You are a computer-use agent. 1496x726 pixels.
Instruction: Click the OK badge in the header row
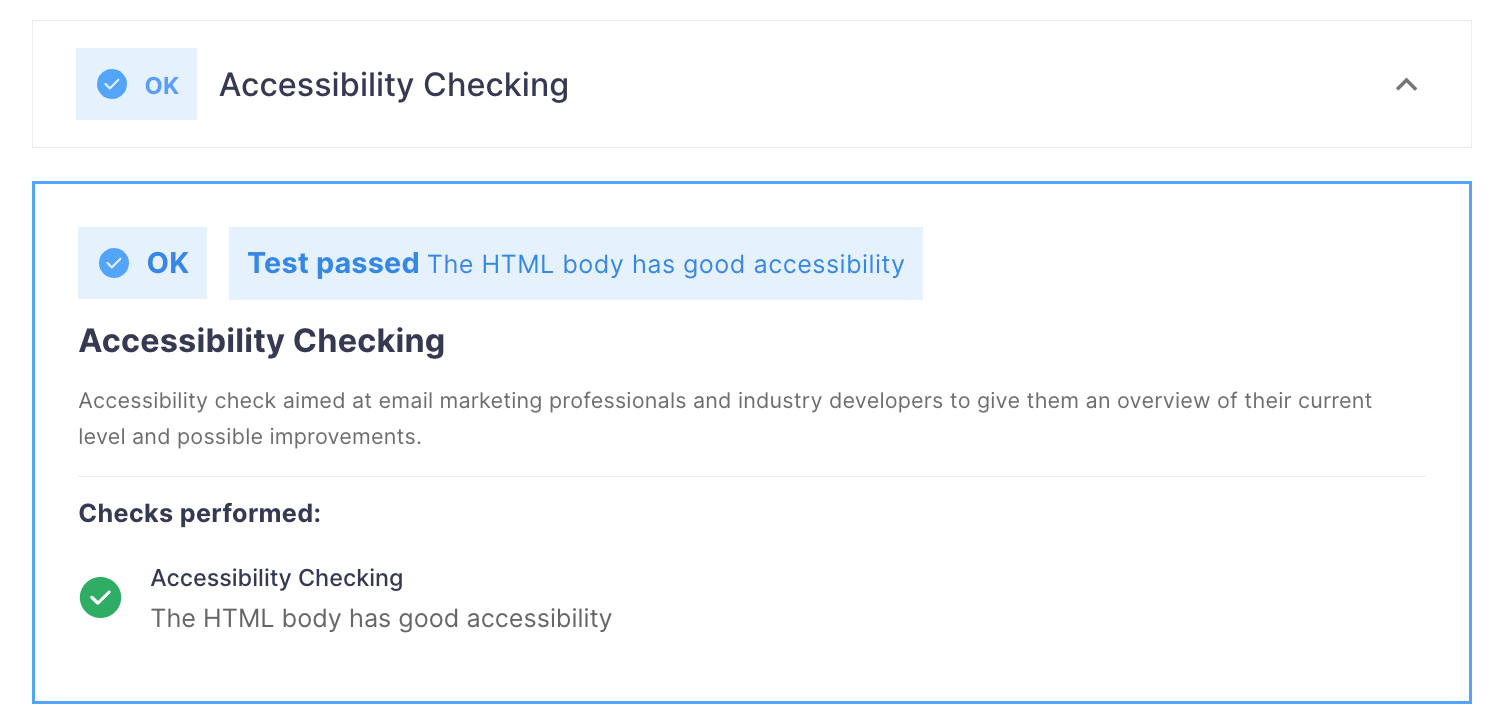[x=136, y=84]
